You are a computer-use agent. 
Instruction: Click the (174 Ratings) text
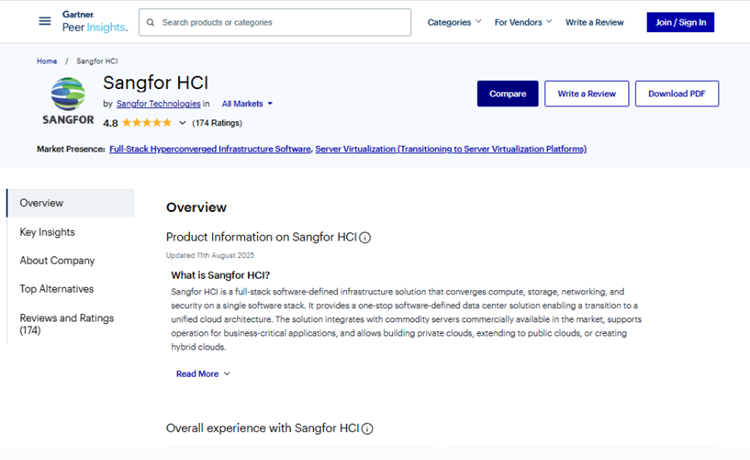pos(217,123)
